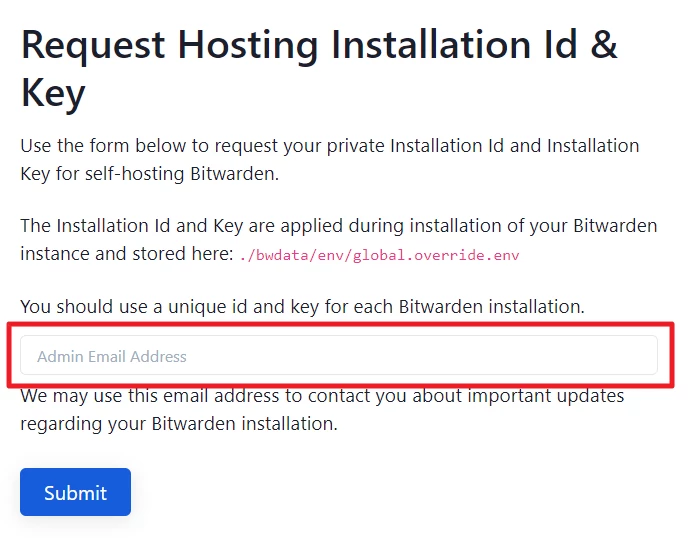Click the Admin Email Address input field
Viewport: 691px width, 538px height.
(339, 356)
